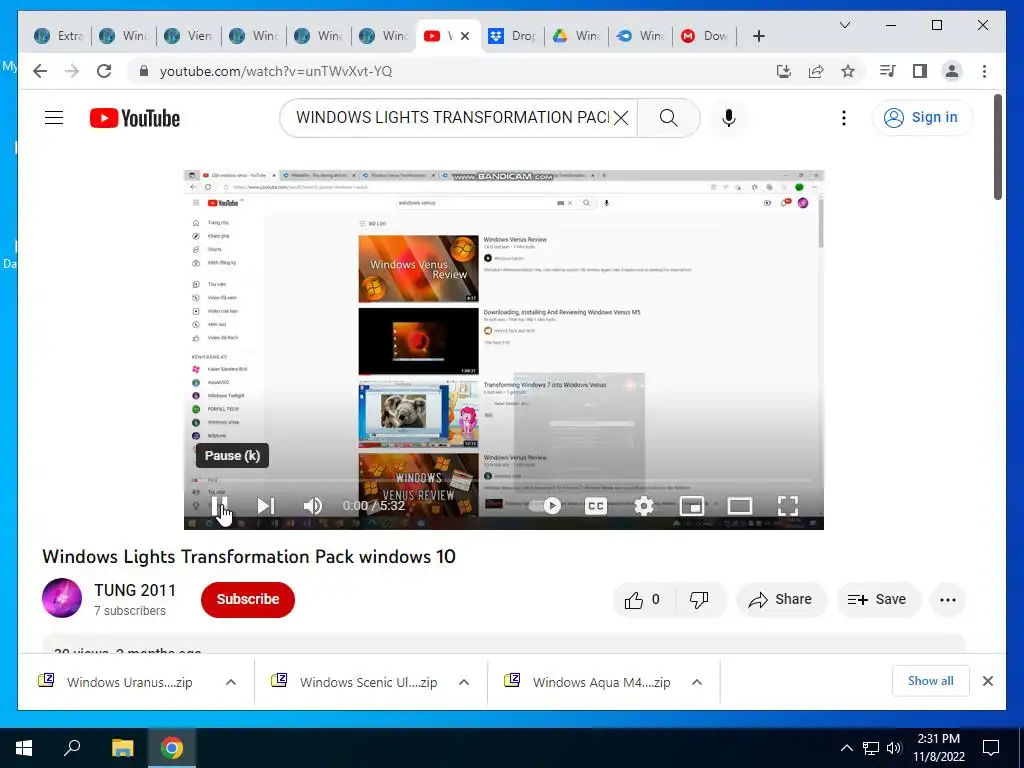Expand Windows Uranus zip download options
1024x768 pixels.
[231, 682]
